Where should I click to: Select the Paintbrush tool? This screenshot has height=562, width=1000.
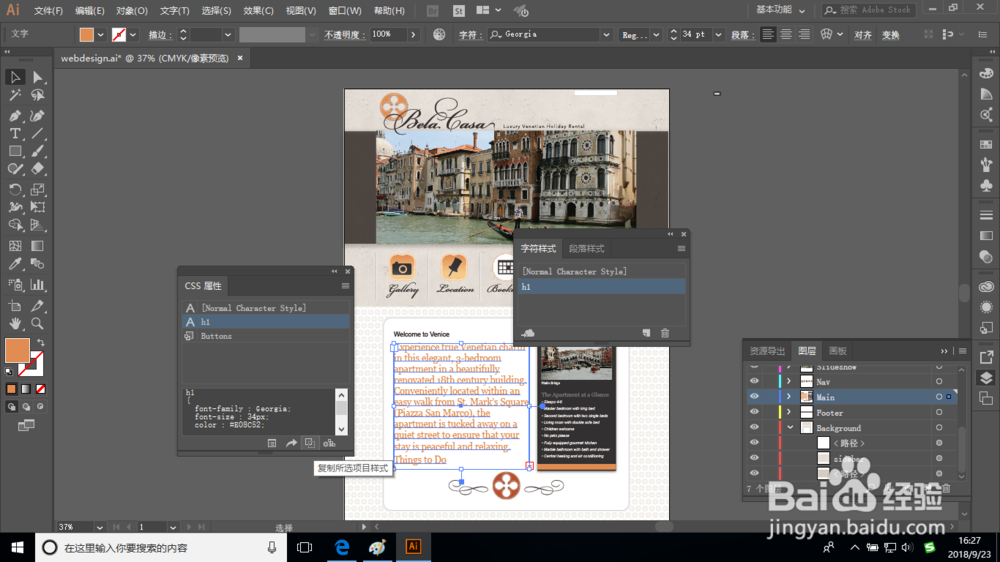38,152
